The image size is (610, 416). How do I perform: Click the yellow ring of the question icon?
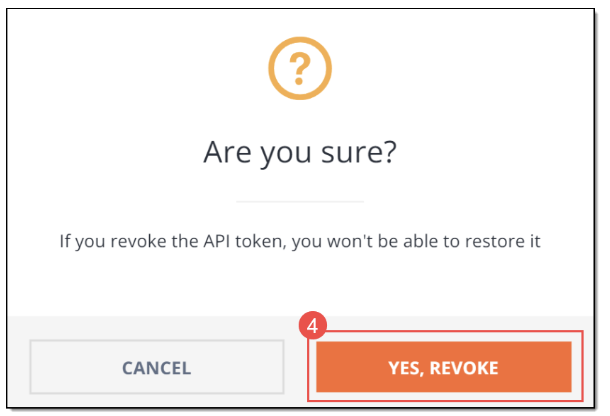coord(300,40)
